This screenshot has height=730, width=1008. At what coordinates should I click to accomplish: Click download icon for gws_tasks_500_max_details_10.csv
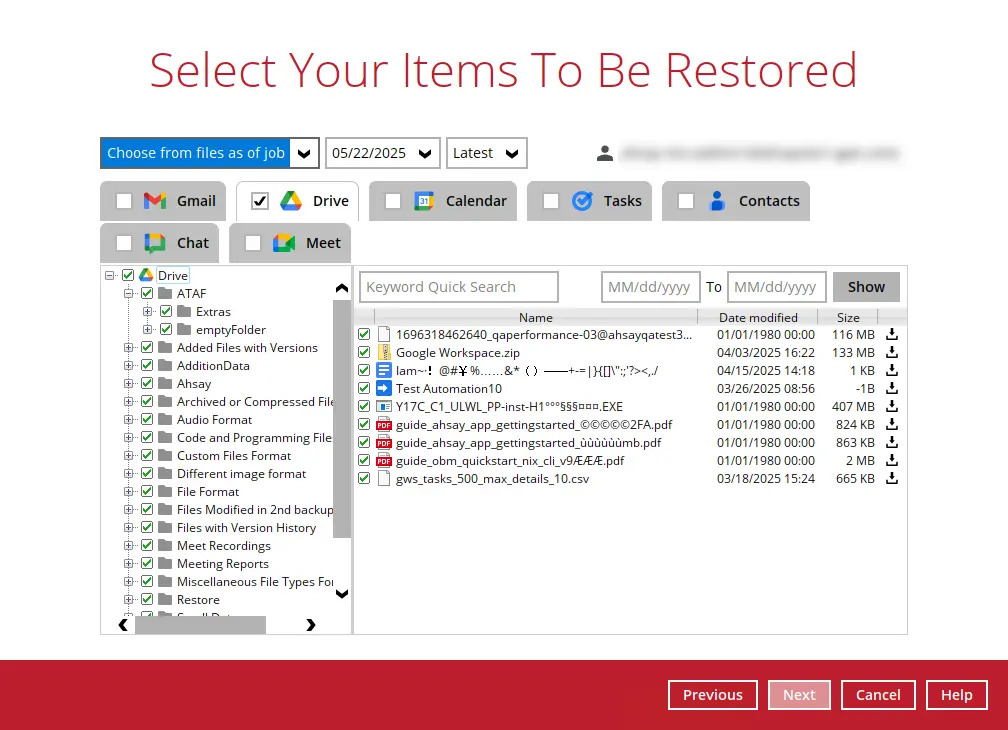coord(892,478)
